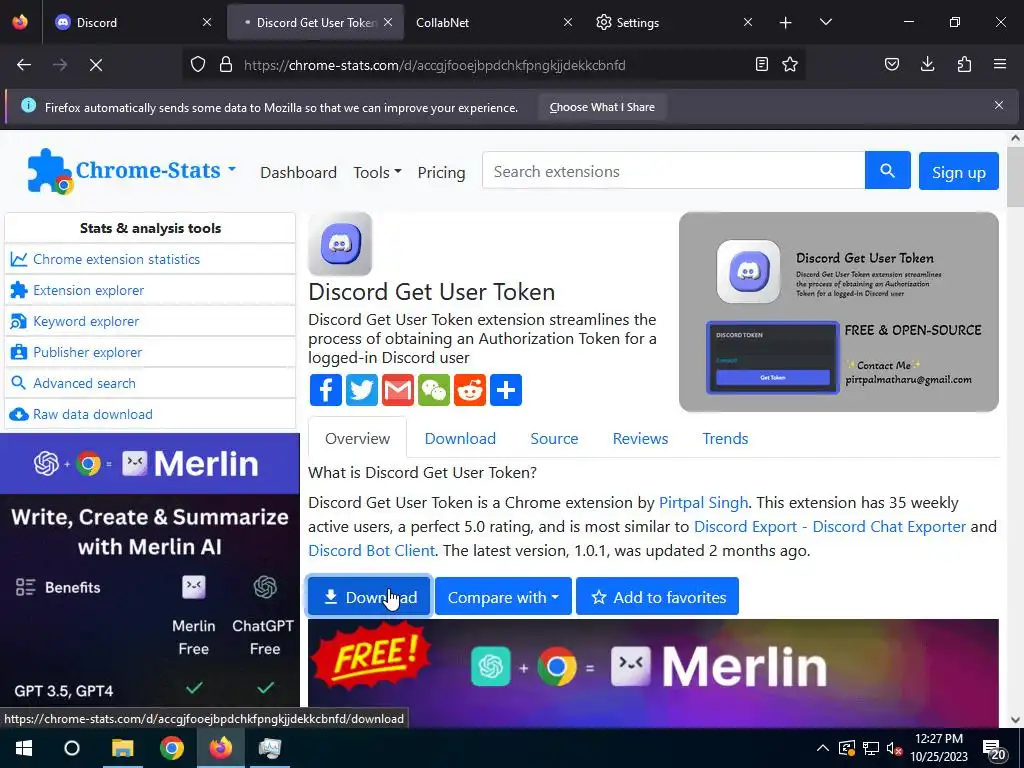
Task: Expand the Chrome-Stats brand dropdown
Action: click(231, 168)
